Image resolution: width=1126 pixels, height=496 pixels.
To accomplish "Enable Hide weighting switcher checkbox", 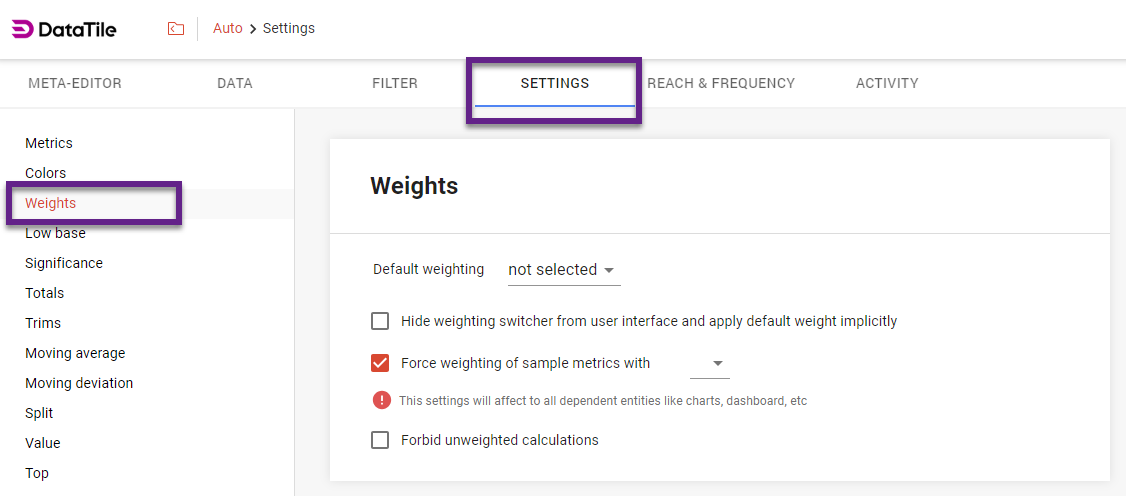I will pos(380,321).
